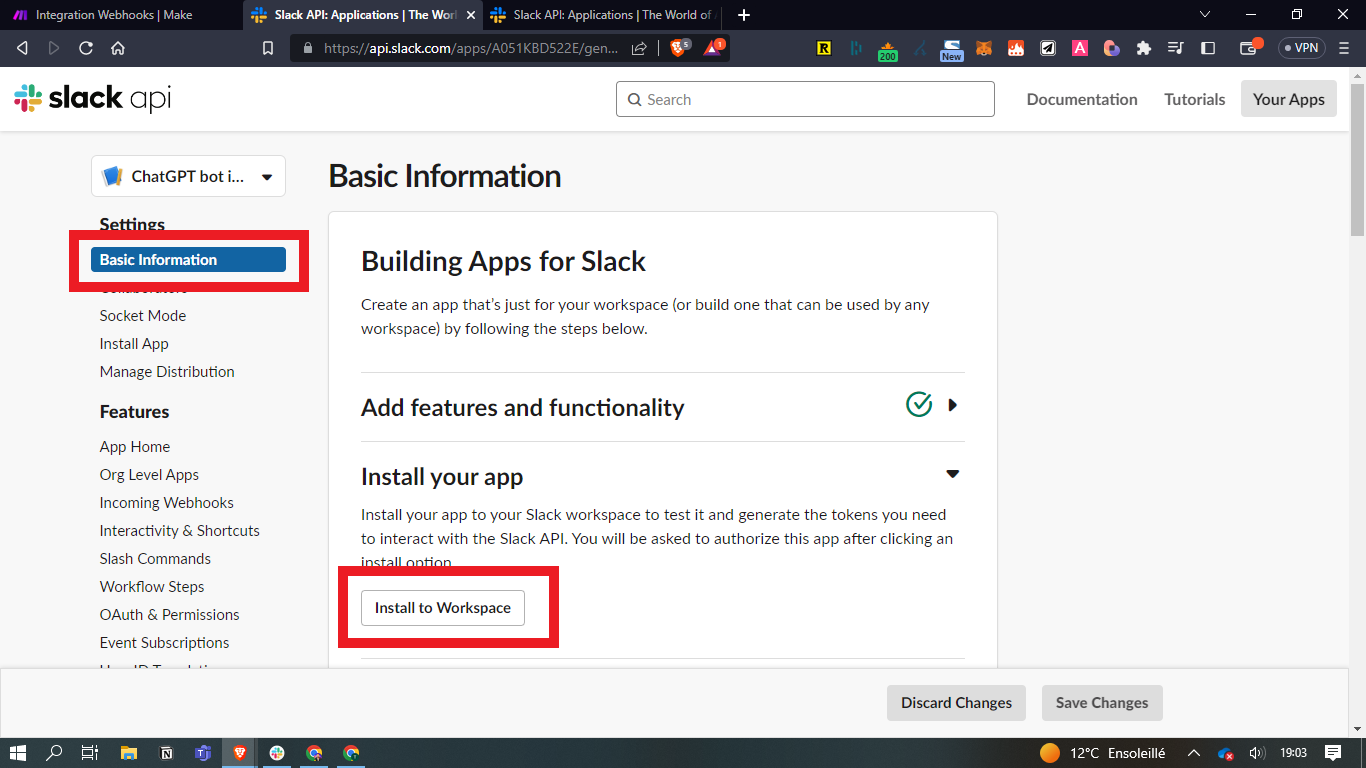Click the Slack API logo
Image resolution: width=1366 pixels, height=768 pixels.
click(92, 99)
